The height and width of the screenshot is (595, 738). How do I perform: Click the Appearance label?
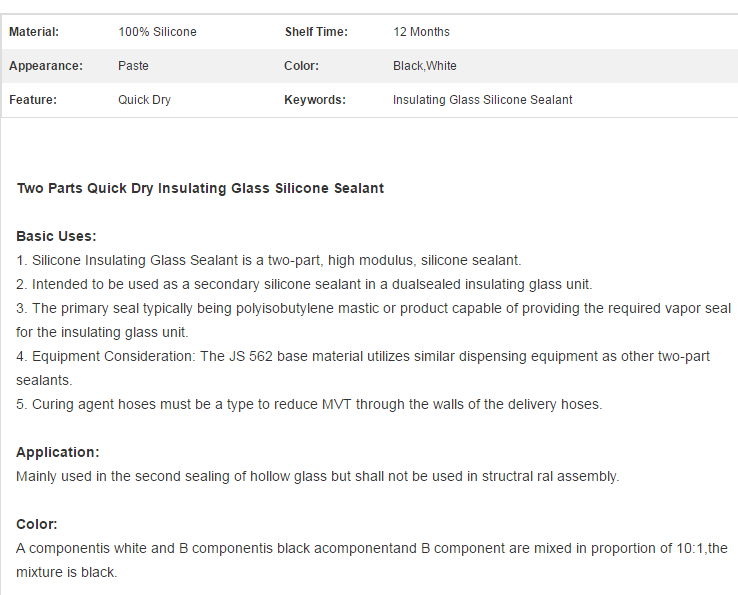click(x=46, y=66)
